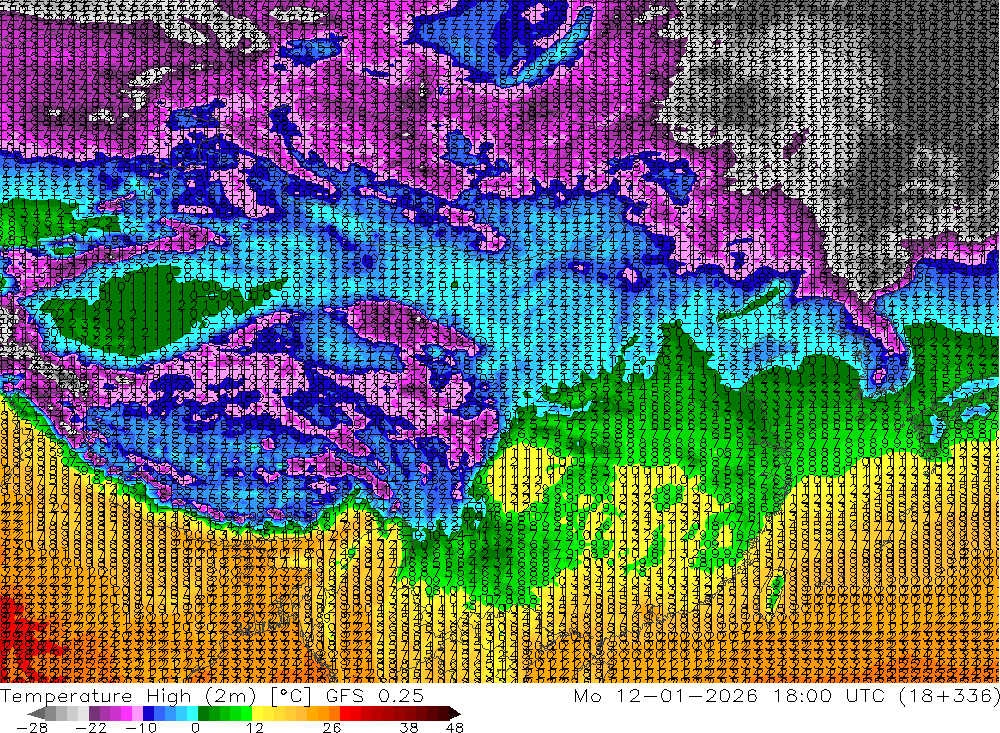
Task: Click the "-22" legend value
Action: pos(91,727)
